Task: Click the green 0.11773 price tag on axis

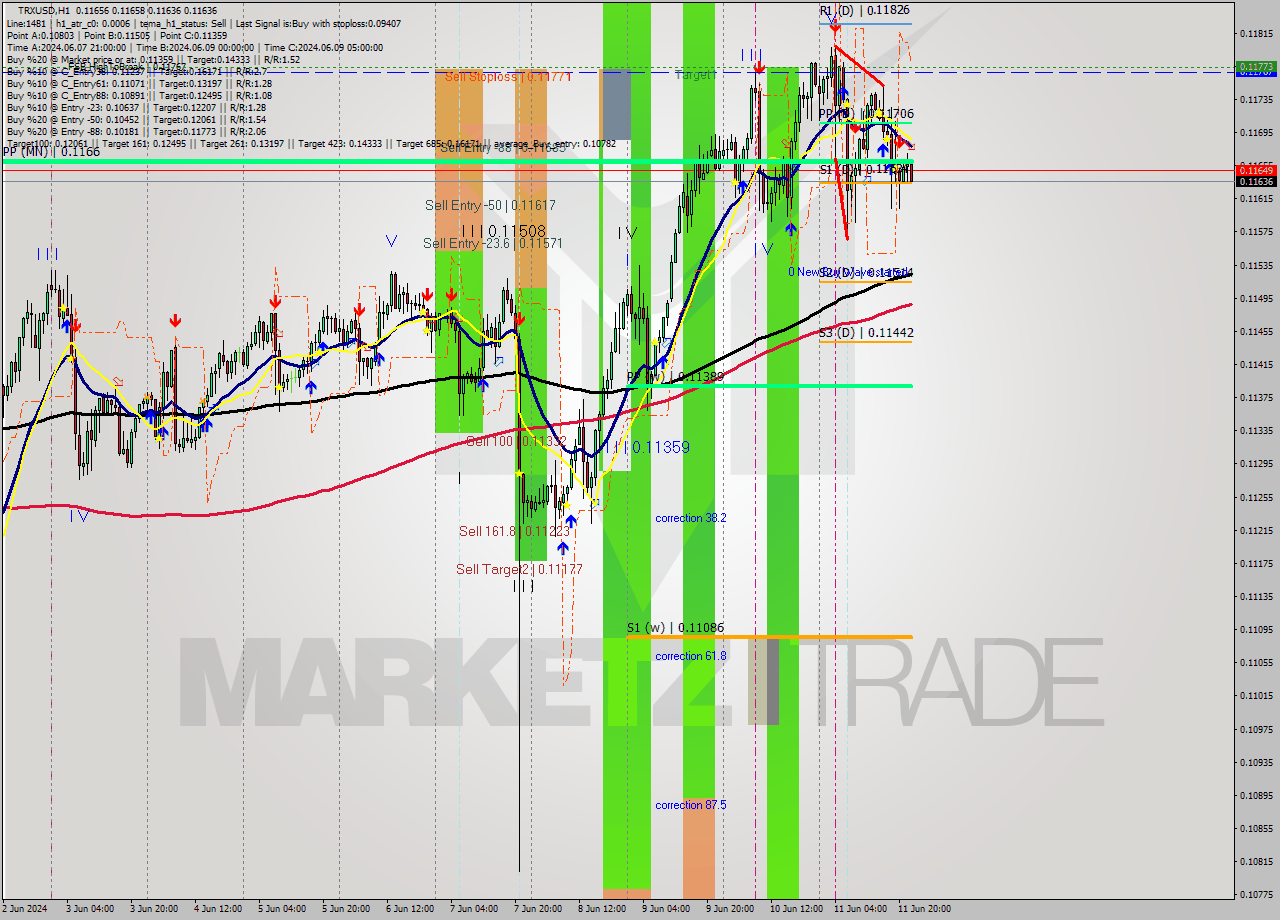Action: pos(1256,66)
